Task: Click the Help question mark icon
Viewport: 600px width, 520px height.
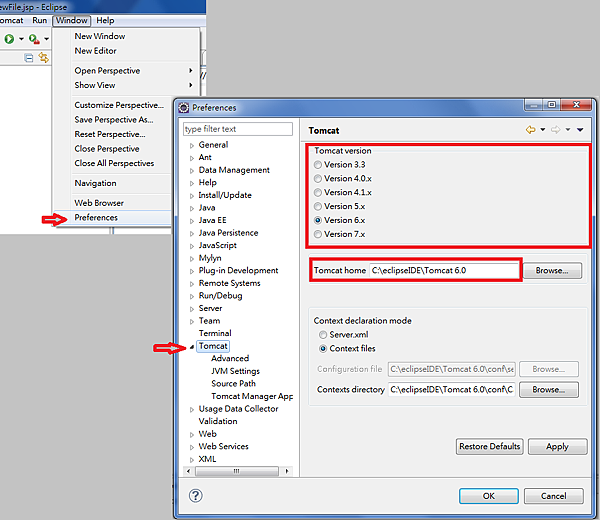Action: click(196, 496)
